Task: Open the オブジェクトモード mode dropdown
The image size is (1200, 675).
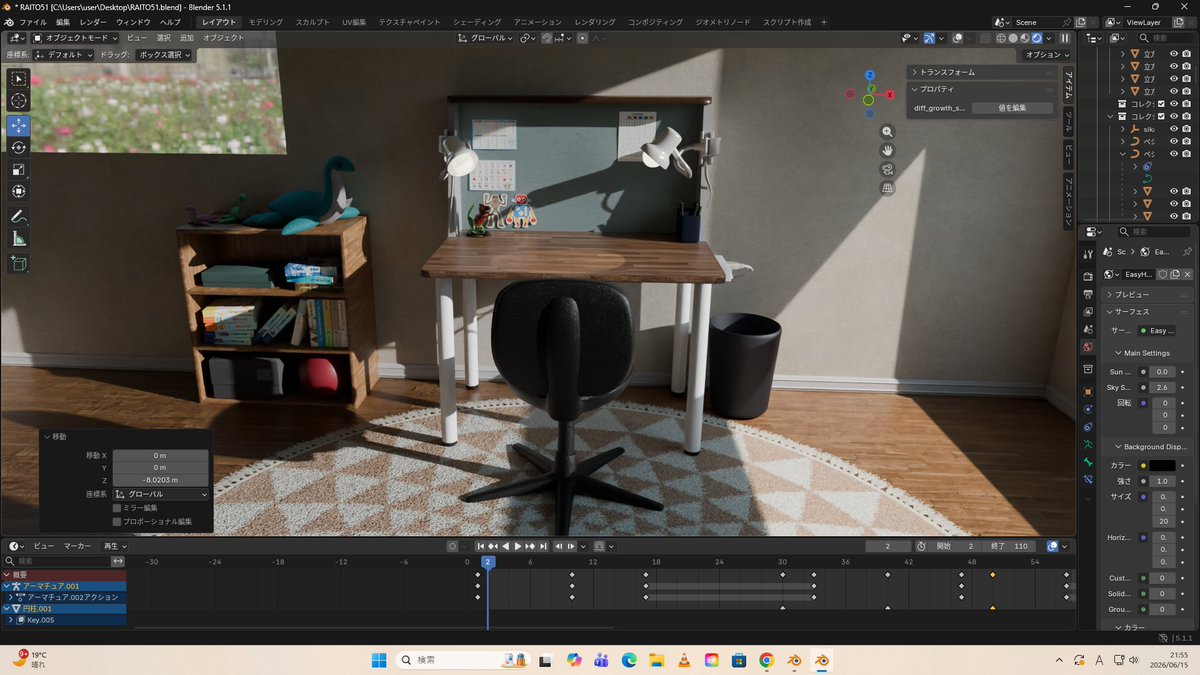Action: pyautogui.click(x=76, y=38)
